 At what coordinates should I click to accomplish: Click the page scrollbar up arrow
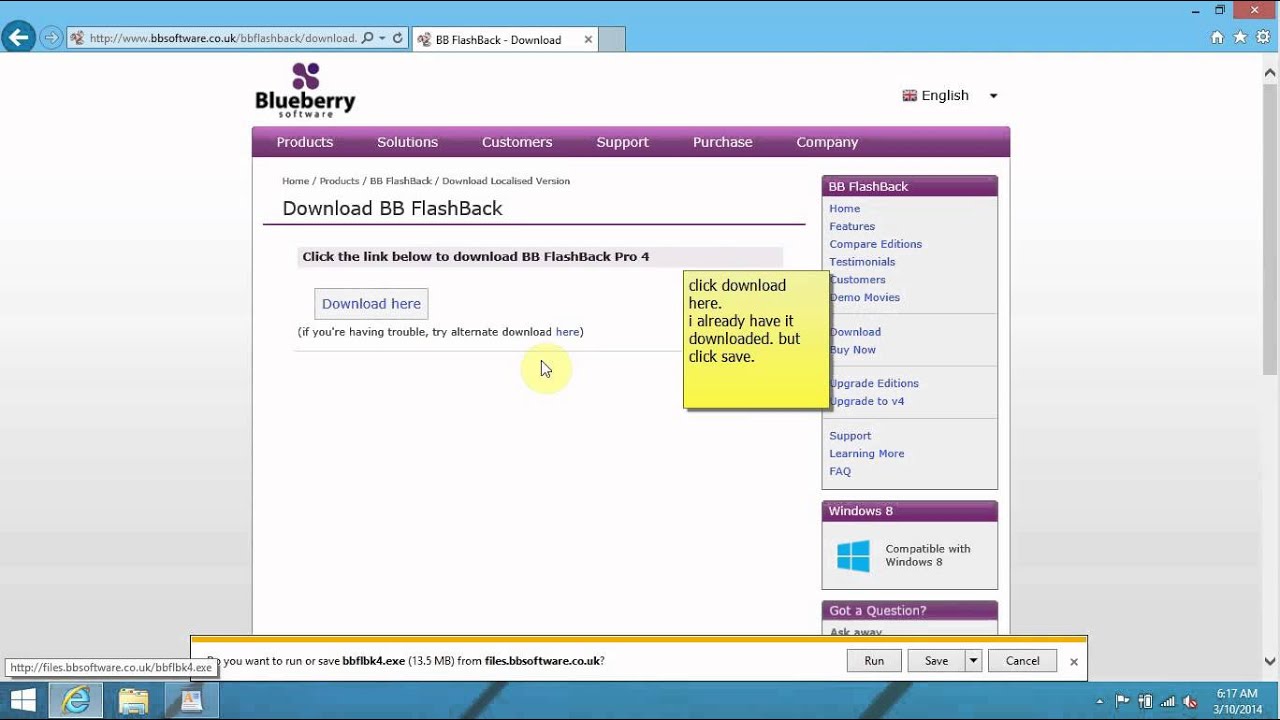pos(1270,71)
